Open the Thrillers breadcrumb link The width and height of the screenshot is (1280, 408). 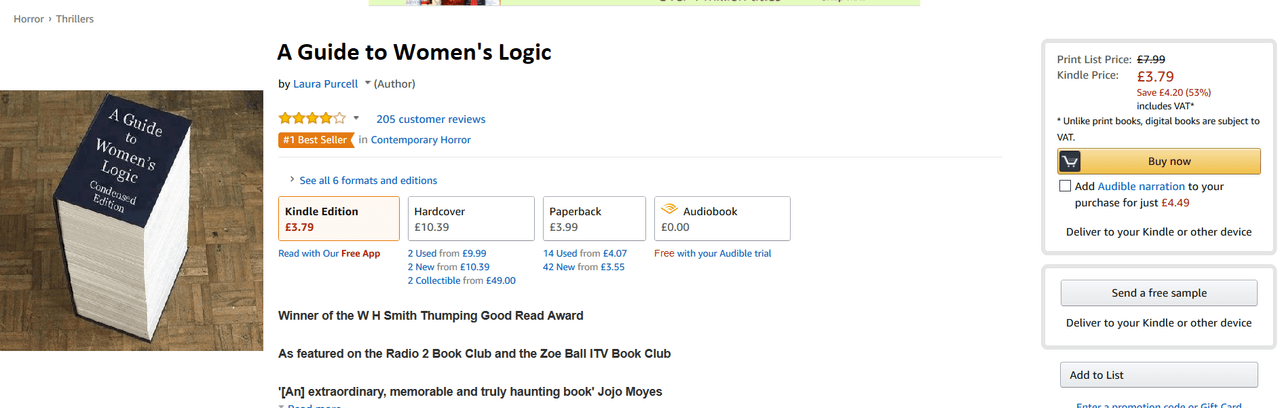point(75,19)
